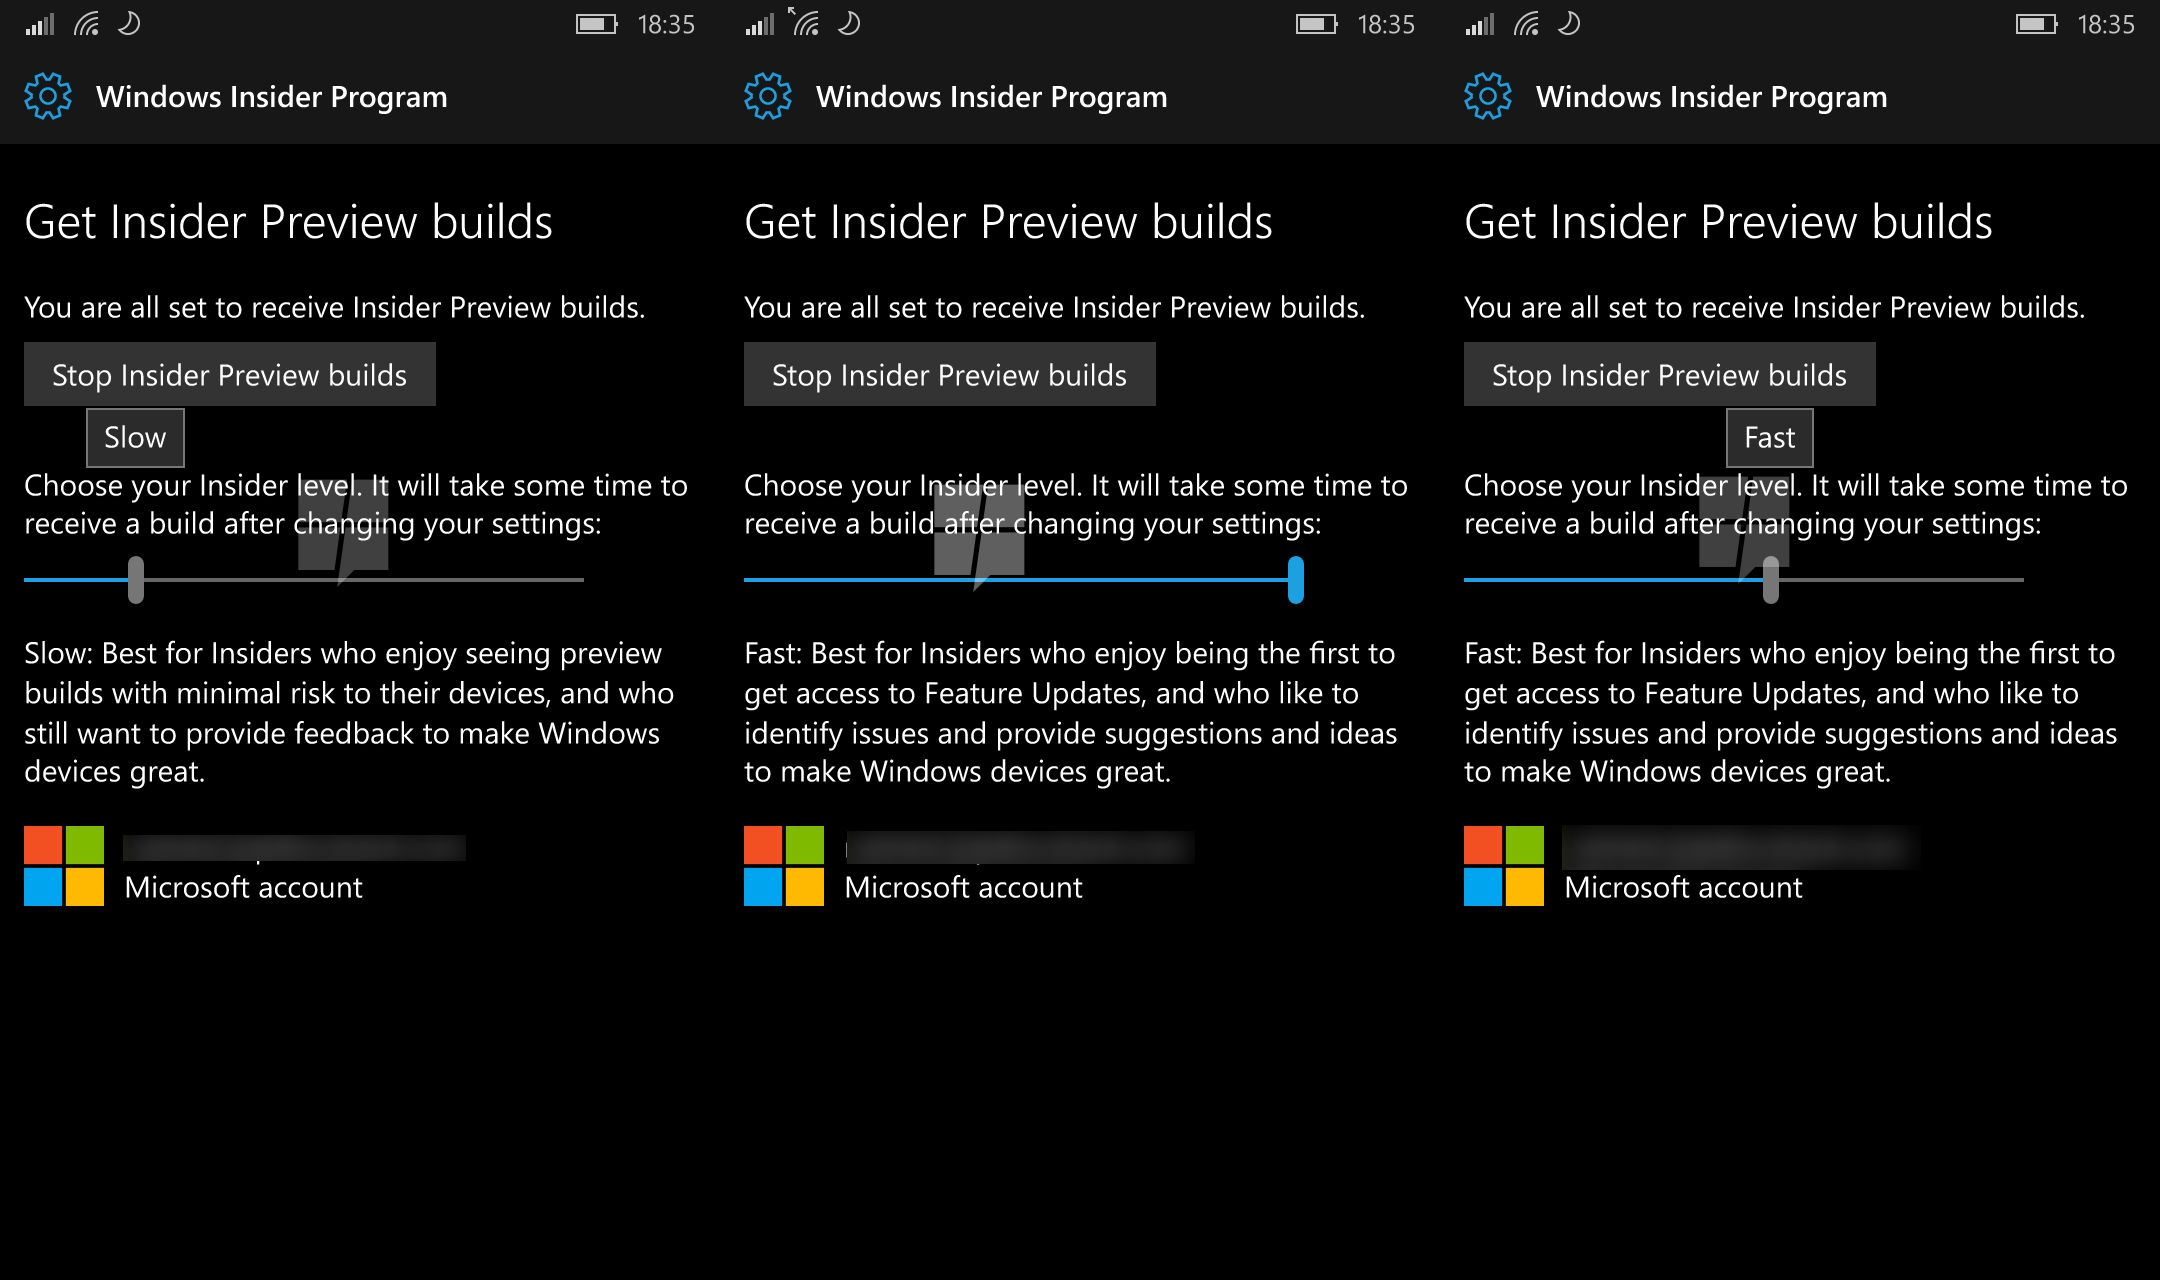Click the 18:35 clock in right screen
Image resolution: width=2160 pixels, height=1280 pixels.
tap(2106, 24)
